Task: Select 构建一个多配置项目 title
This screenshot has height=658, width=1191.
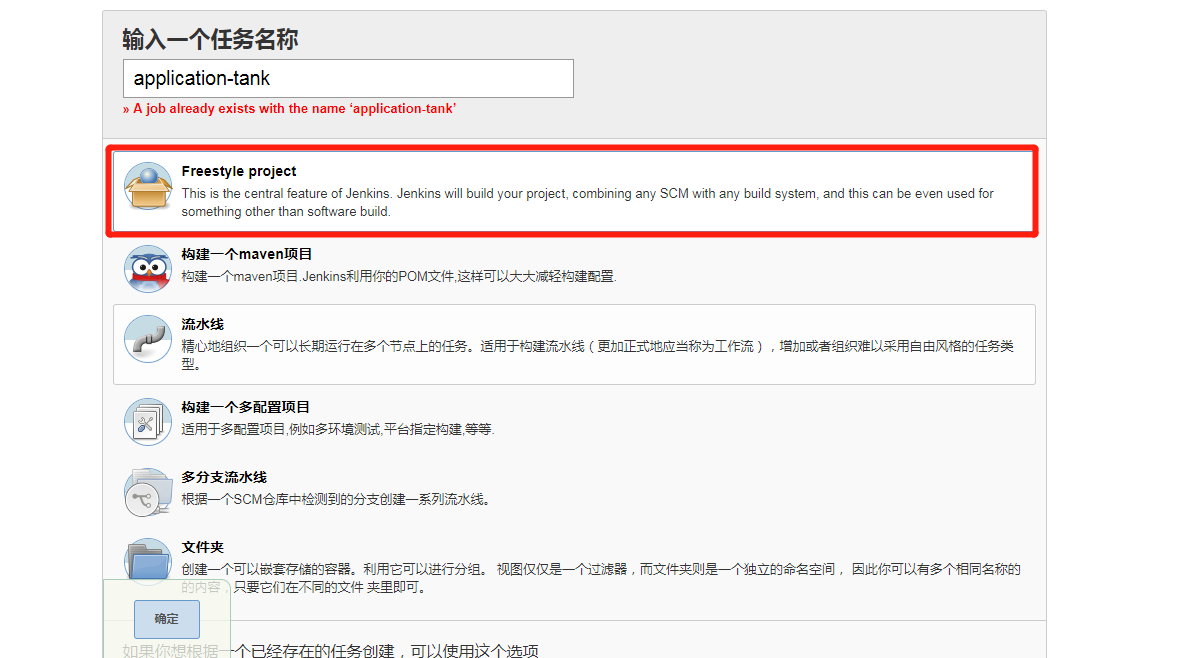Action: click(245, 407)
